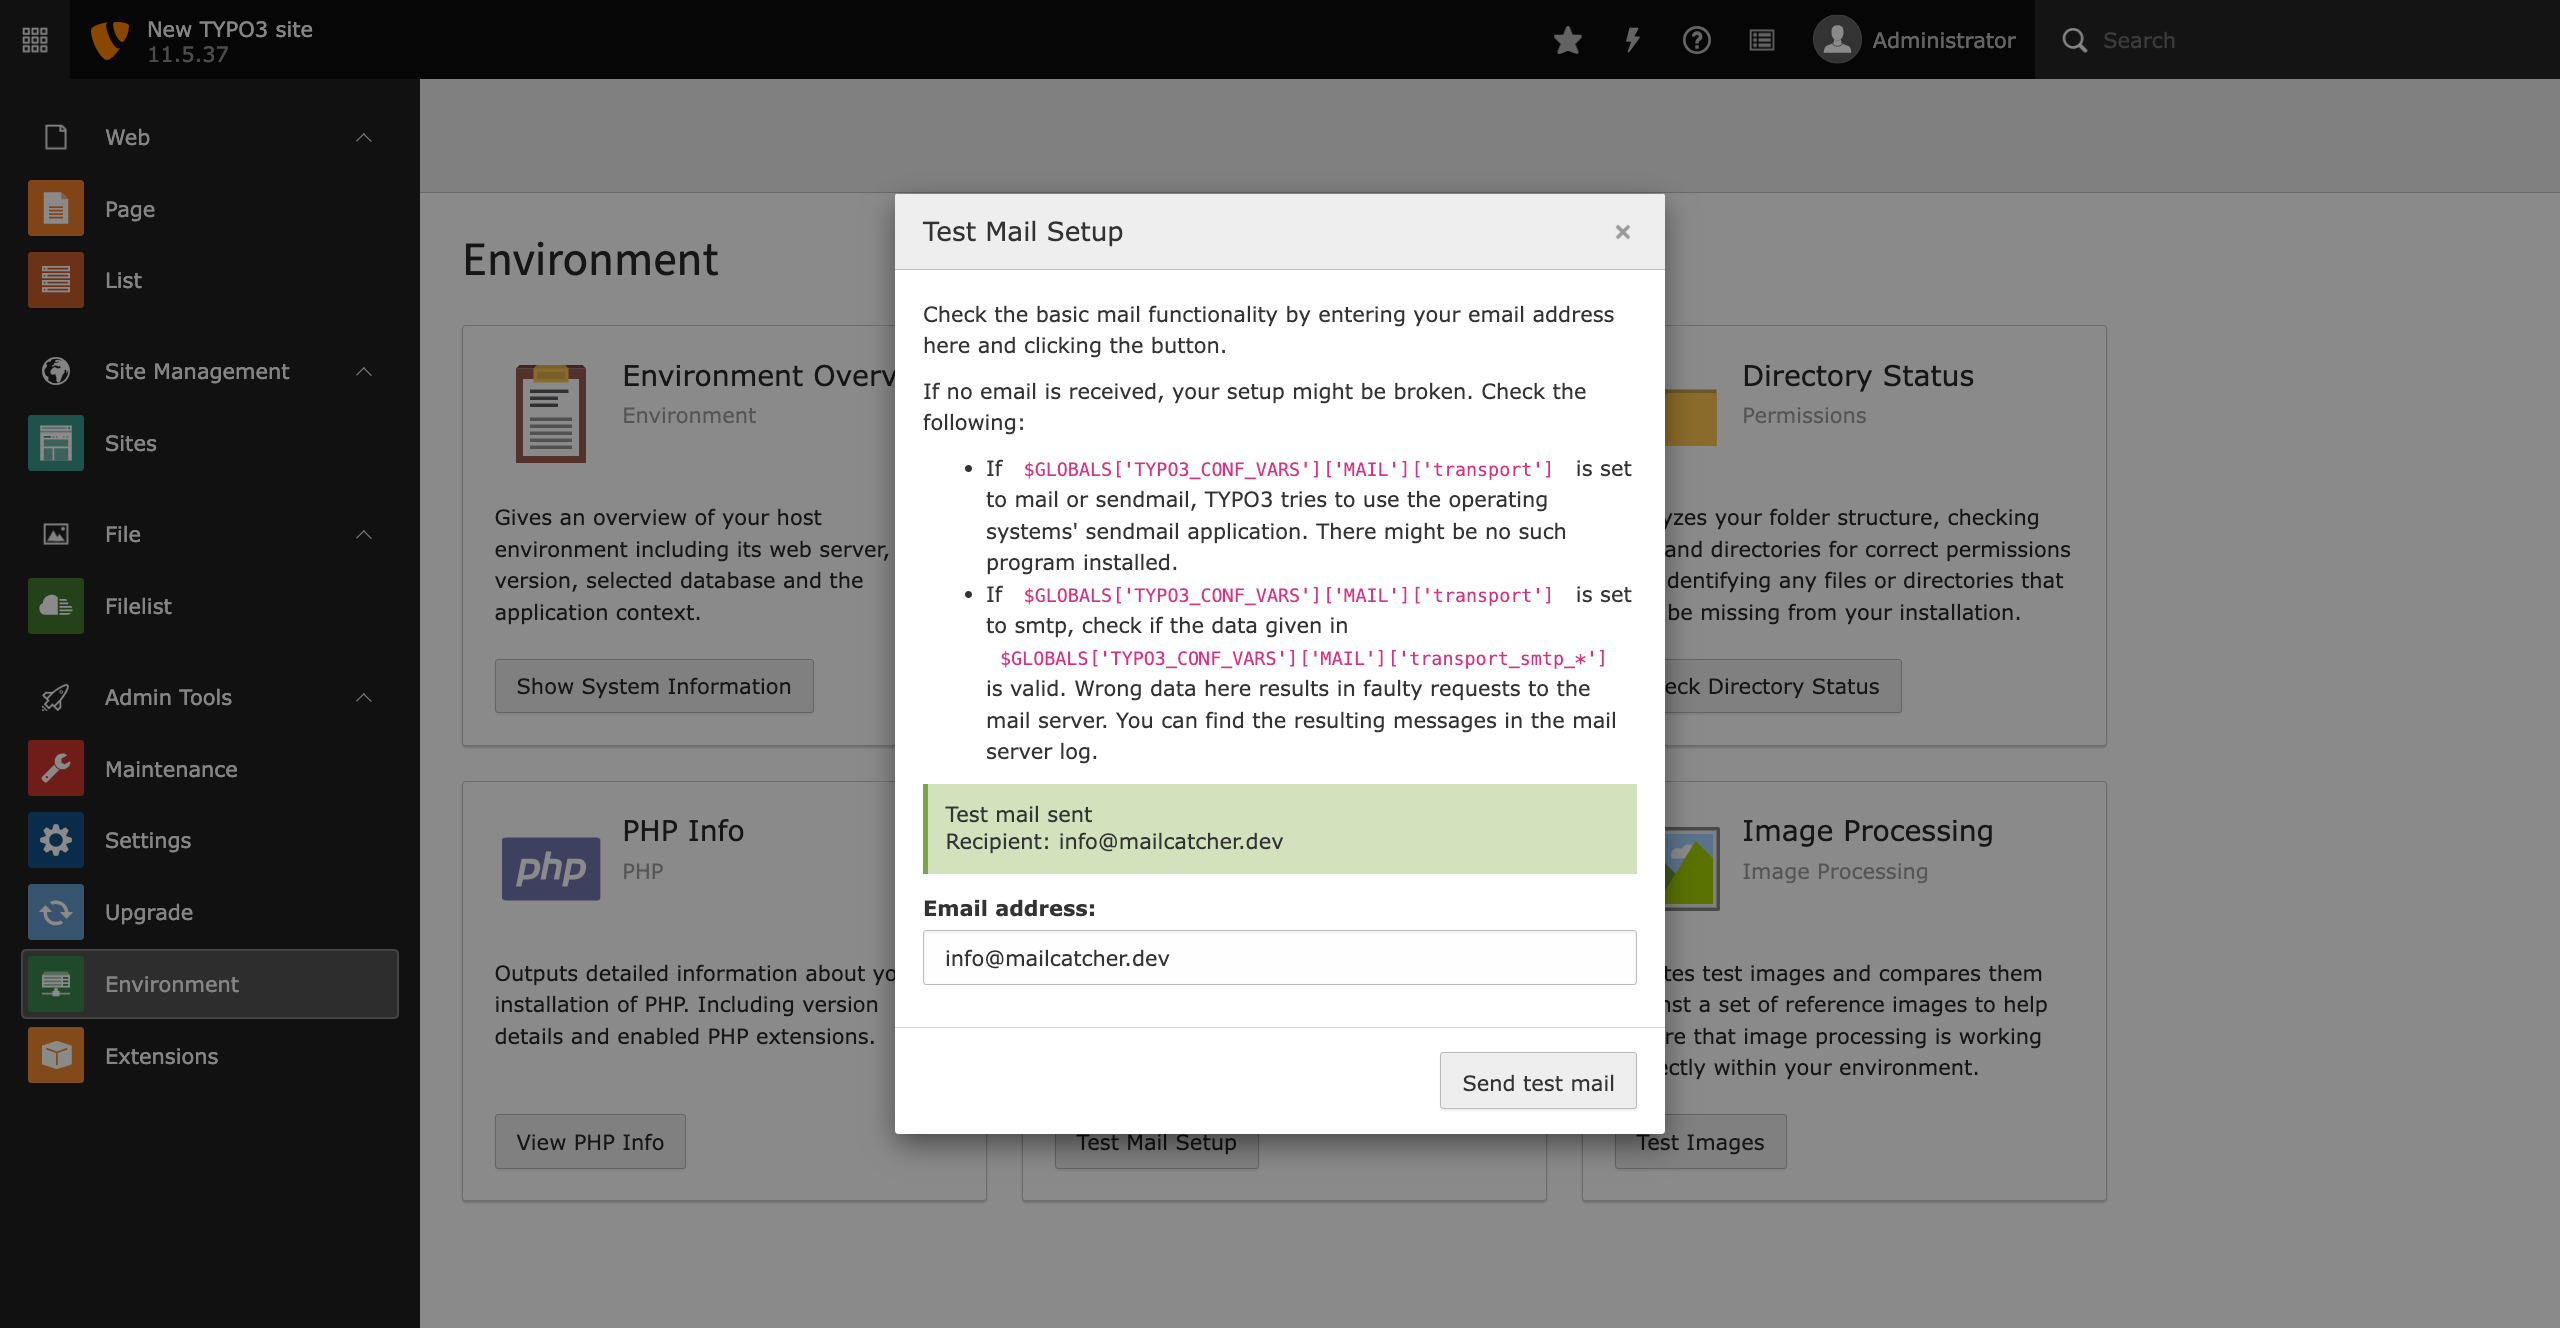The width and height of the screenshot is (2560, 1328).
Task: Collapse the Admin Tools section
Action: (x=364, y=698)
